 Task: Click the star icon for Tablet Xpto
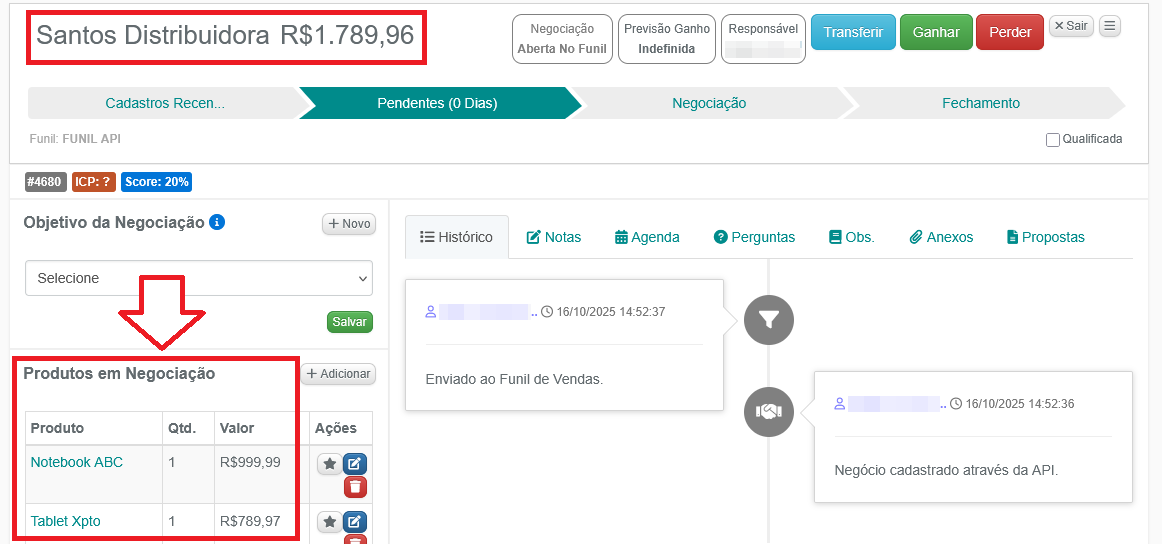point(329,522)
